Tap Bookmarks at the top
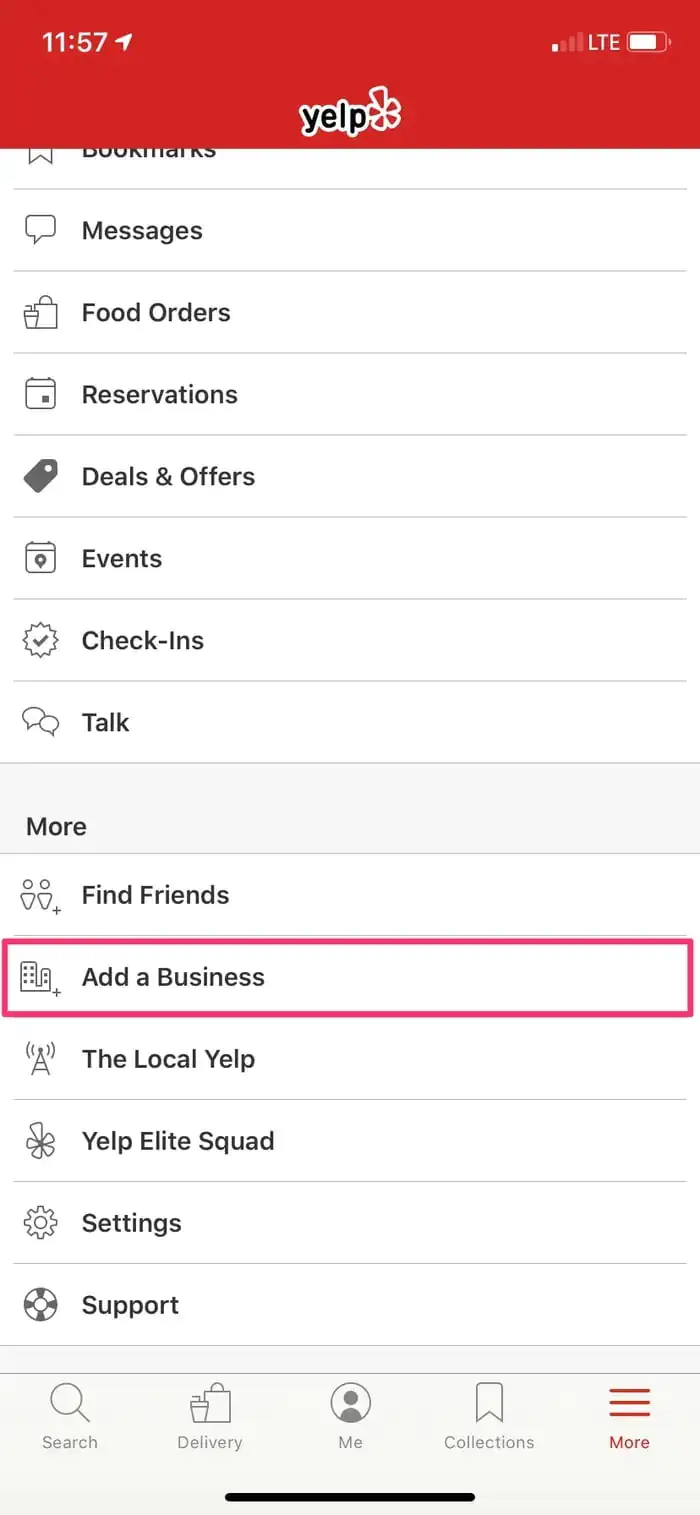 150,152
